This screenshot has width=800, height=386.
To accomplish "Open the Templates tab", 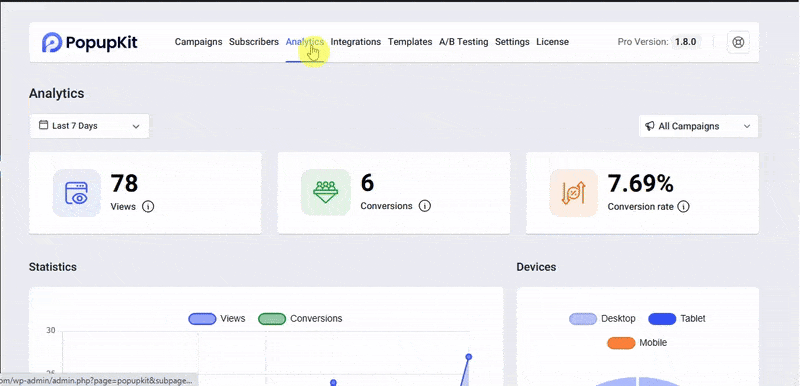I will [x=410, y=42].
